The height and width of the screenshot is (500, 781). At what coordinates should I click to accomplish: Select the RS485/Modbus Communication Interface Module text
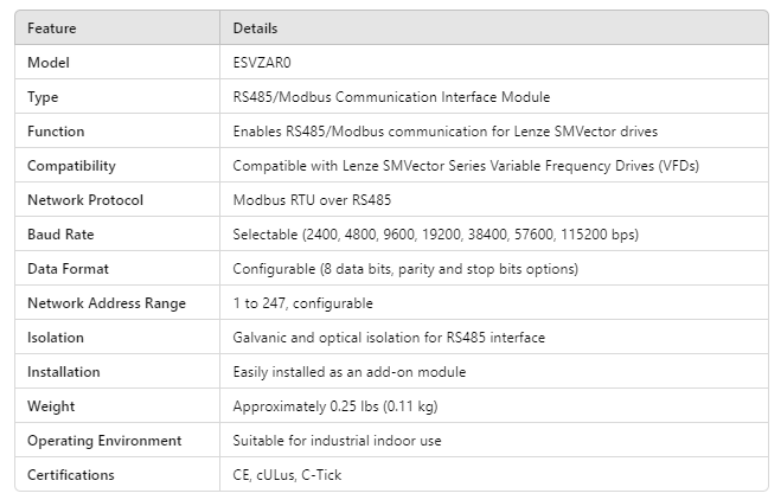tap(391, 97)
